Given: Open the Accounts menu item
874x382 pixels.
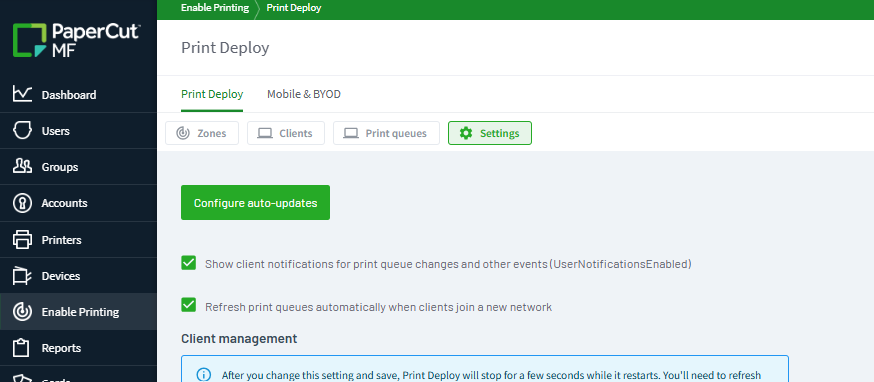Looking at the screenshot, I should [78, 203].
